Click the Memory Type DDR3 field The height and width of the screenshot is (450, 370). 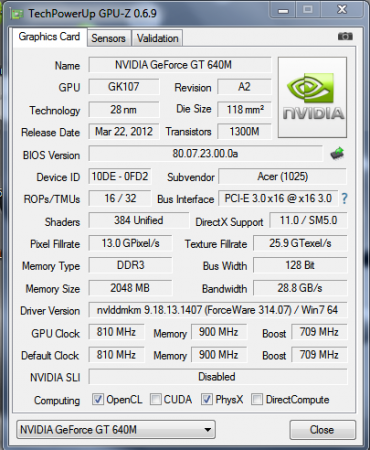[x=130, y=265]
